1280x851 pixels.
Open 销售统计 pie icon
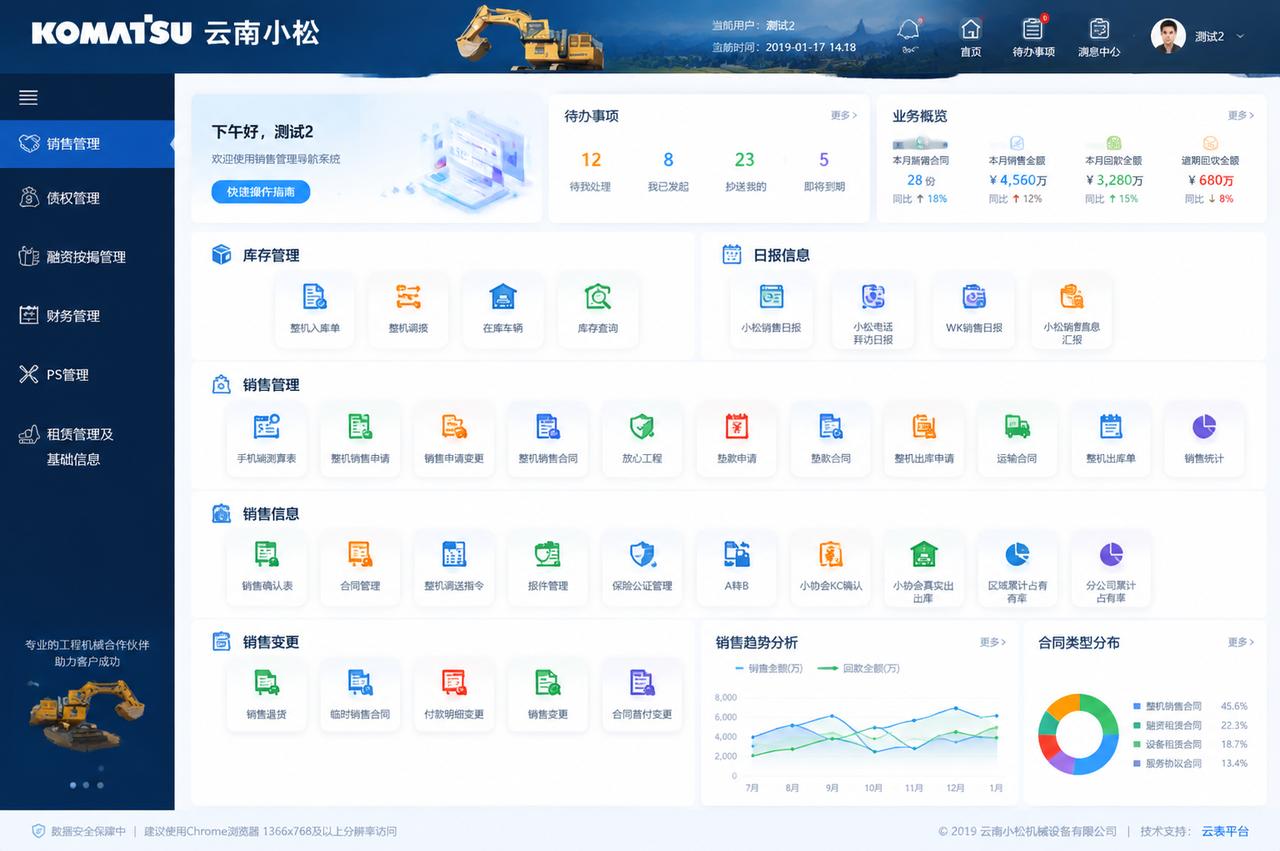1204,427
